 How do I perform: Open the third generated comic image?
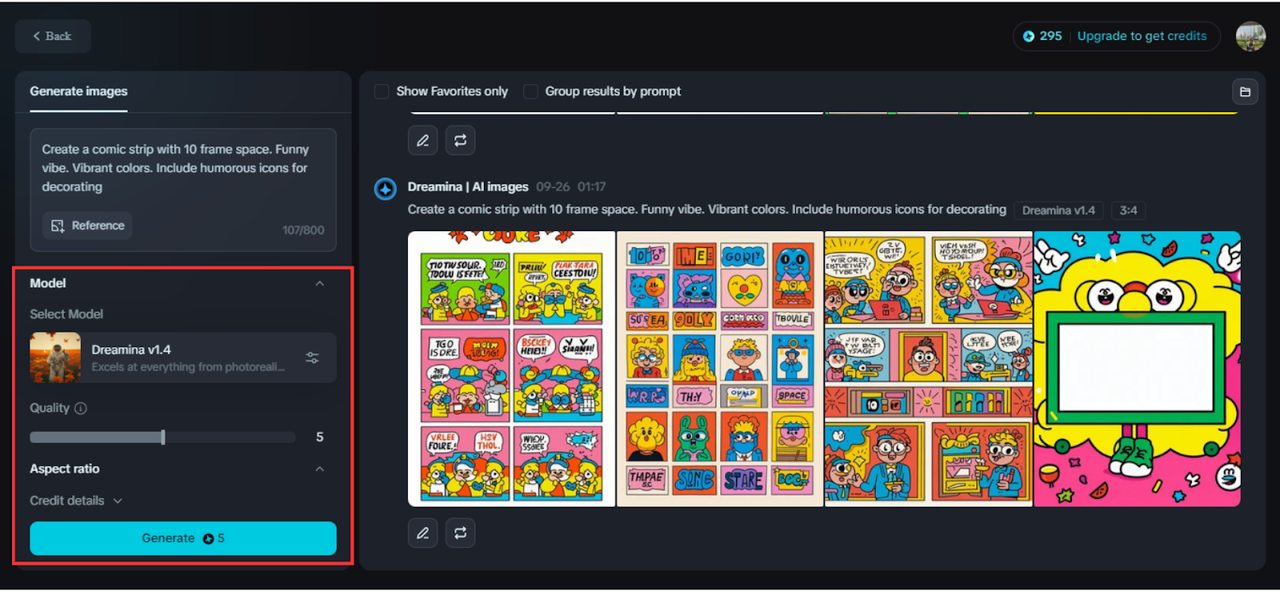click(x=929, y=369)
